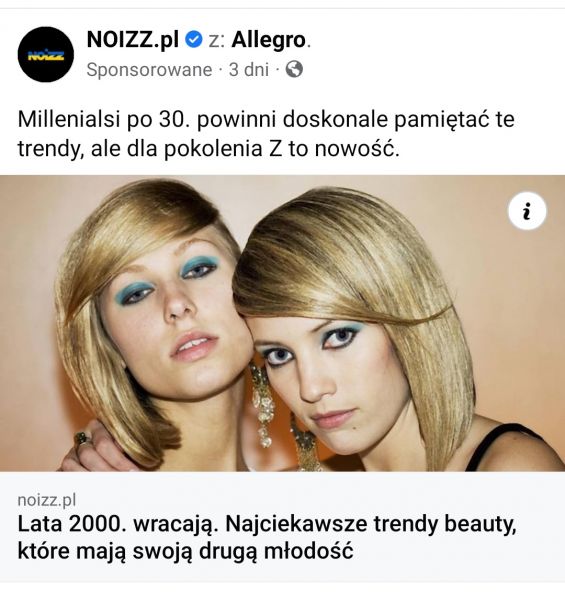Click the ring on the hand in photo

(x=83, y=439)
